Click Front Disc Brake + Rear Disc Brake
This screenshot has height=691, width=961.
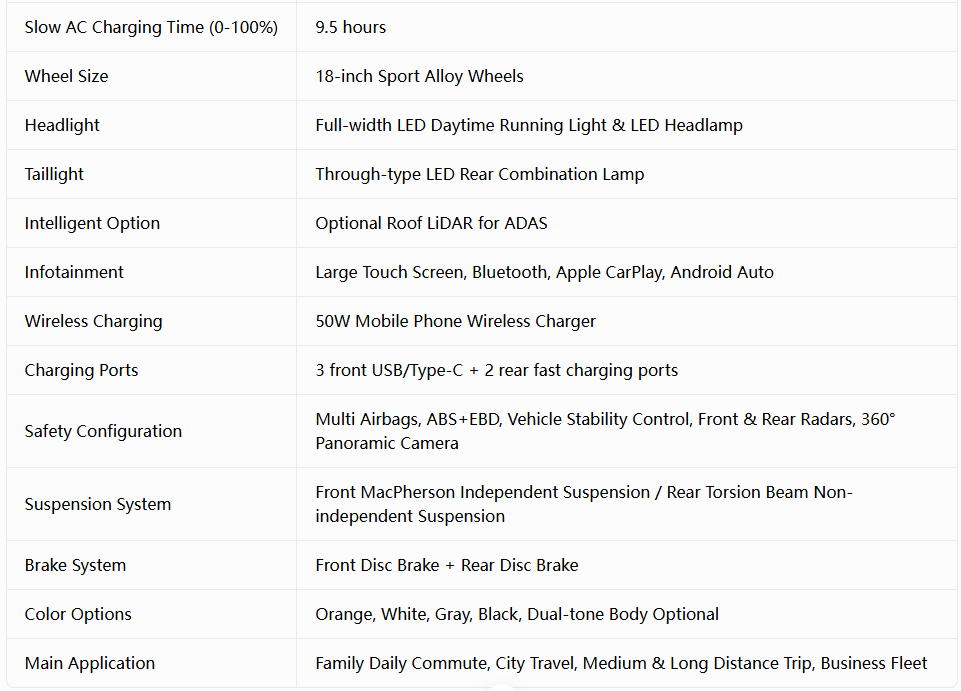tap(447, 565)
